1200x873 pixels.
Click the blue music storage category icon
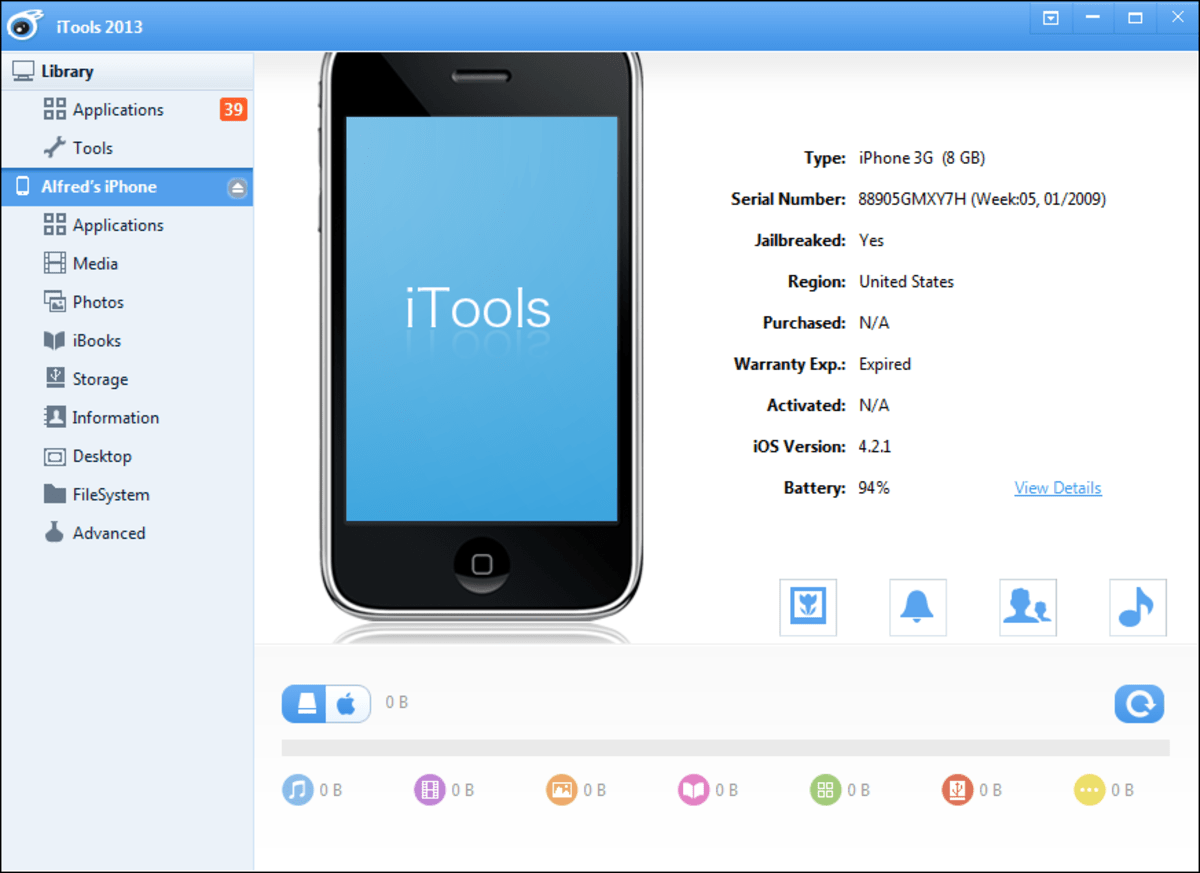click(x=298, y=790)
